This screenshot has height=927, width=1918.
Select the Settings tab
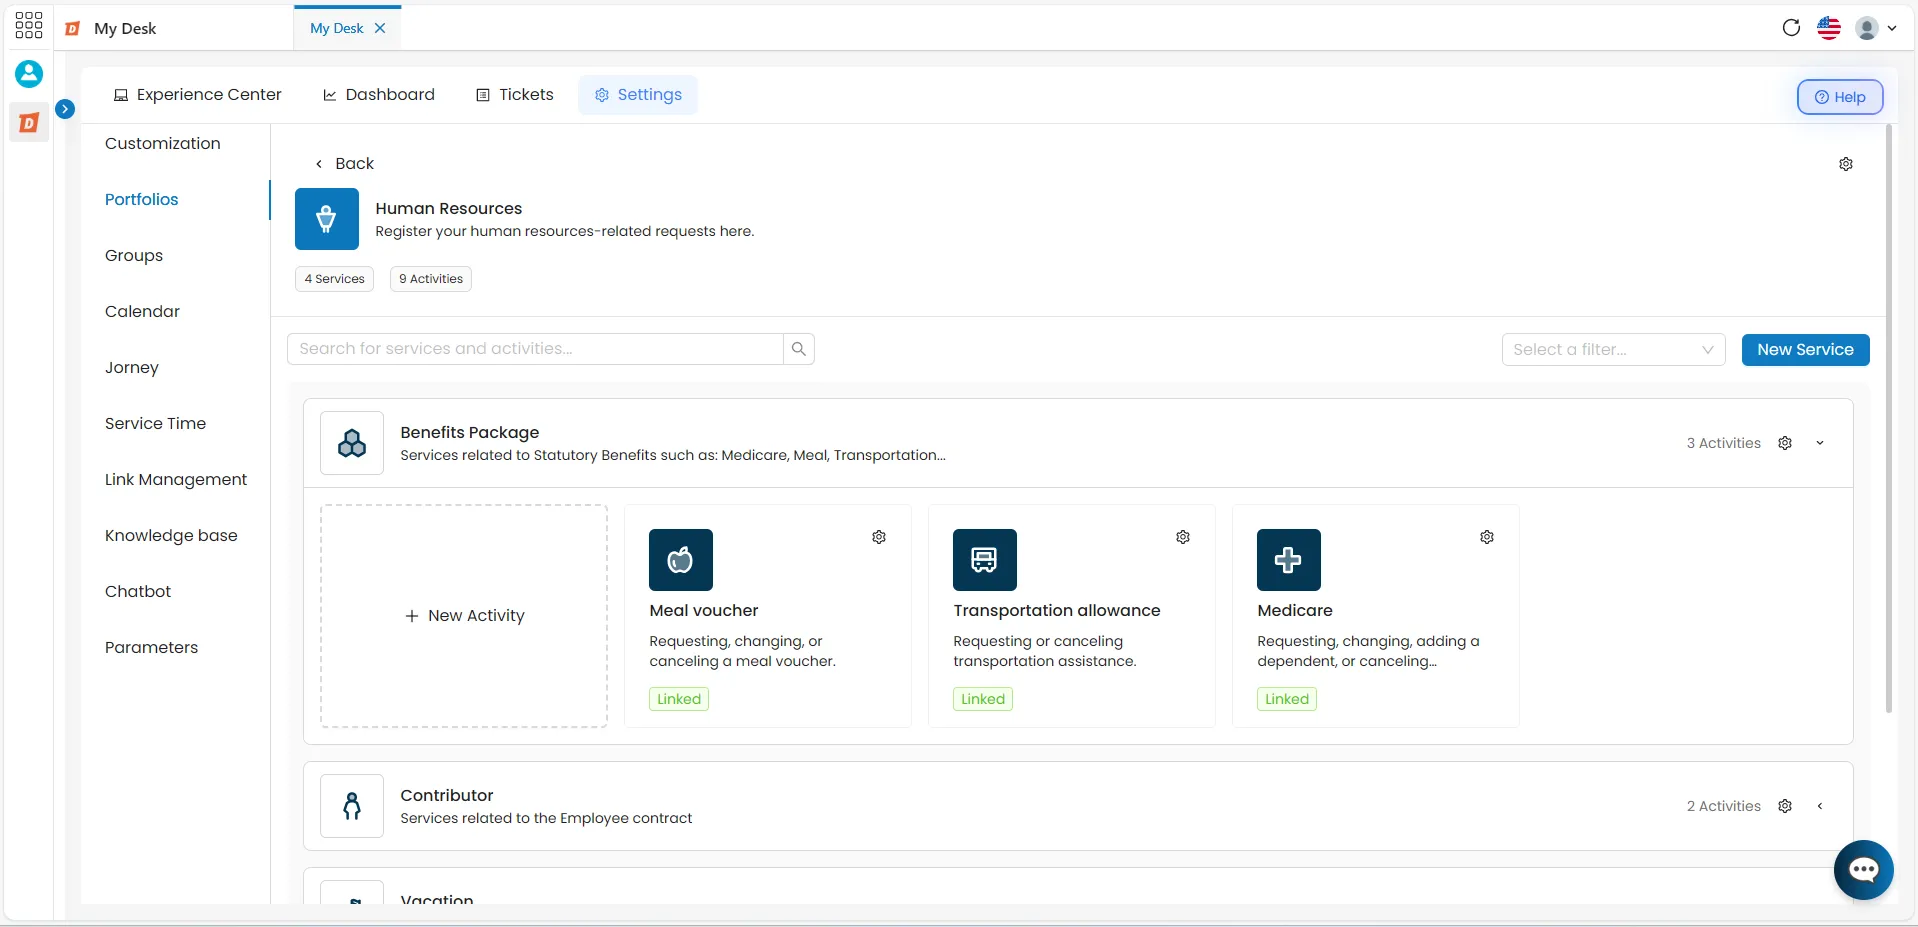coord(638,95)
